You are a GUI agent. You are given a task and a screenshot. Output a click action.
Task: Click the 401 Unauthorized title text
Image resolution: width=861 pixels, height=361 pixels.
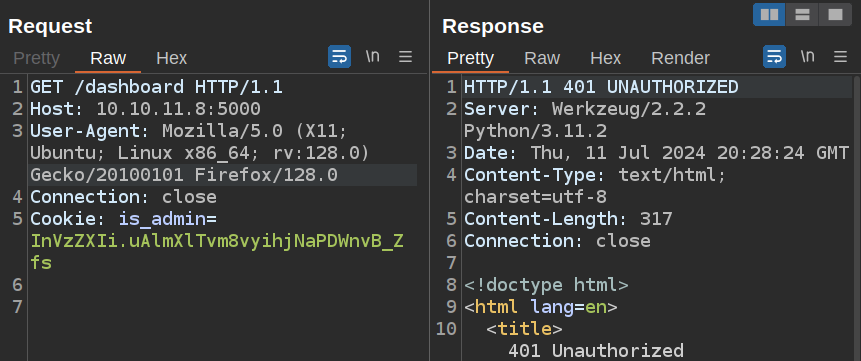pyautogui.click(x=596, y=351)
